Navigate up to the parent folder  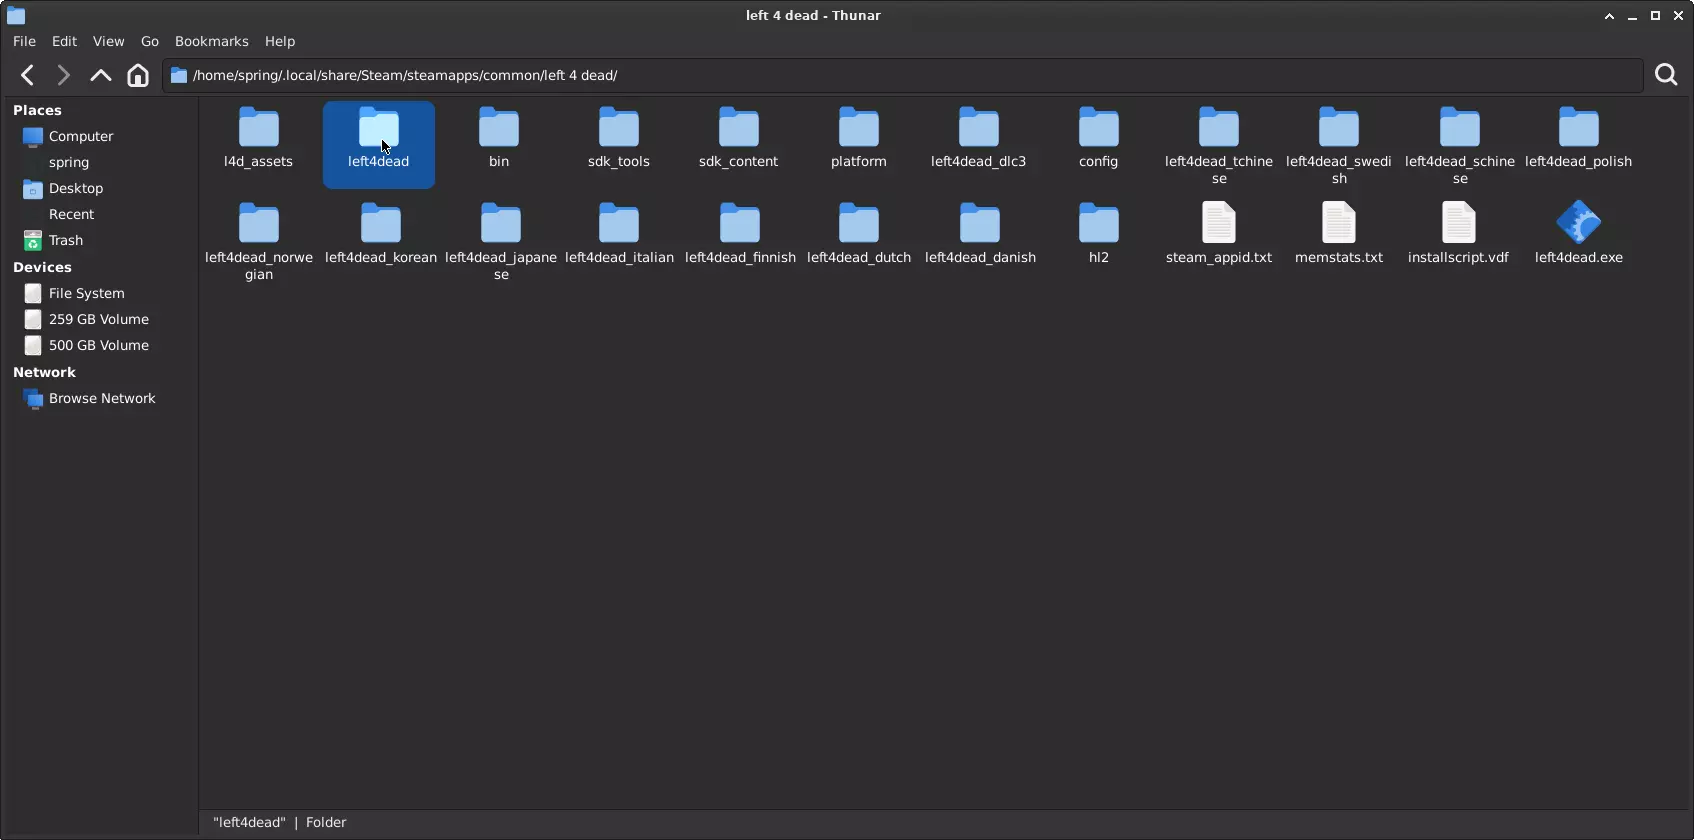tap(100, 75)
